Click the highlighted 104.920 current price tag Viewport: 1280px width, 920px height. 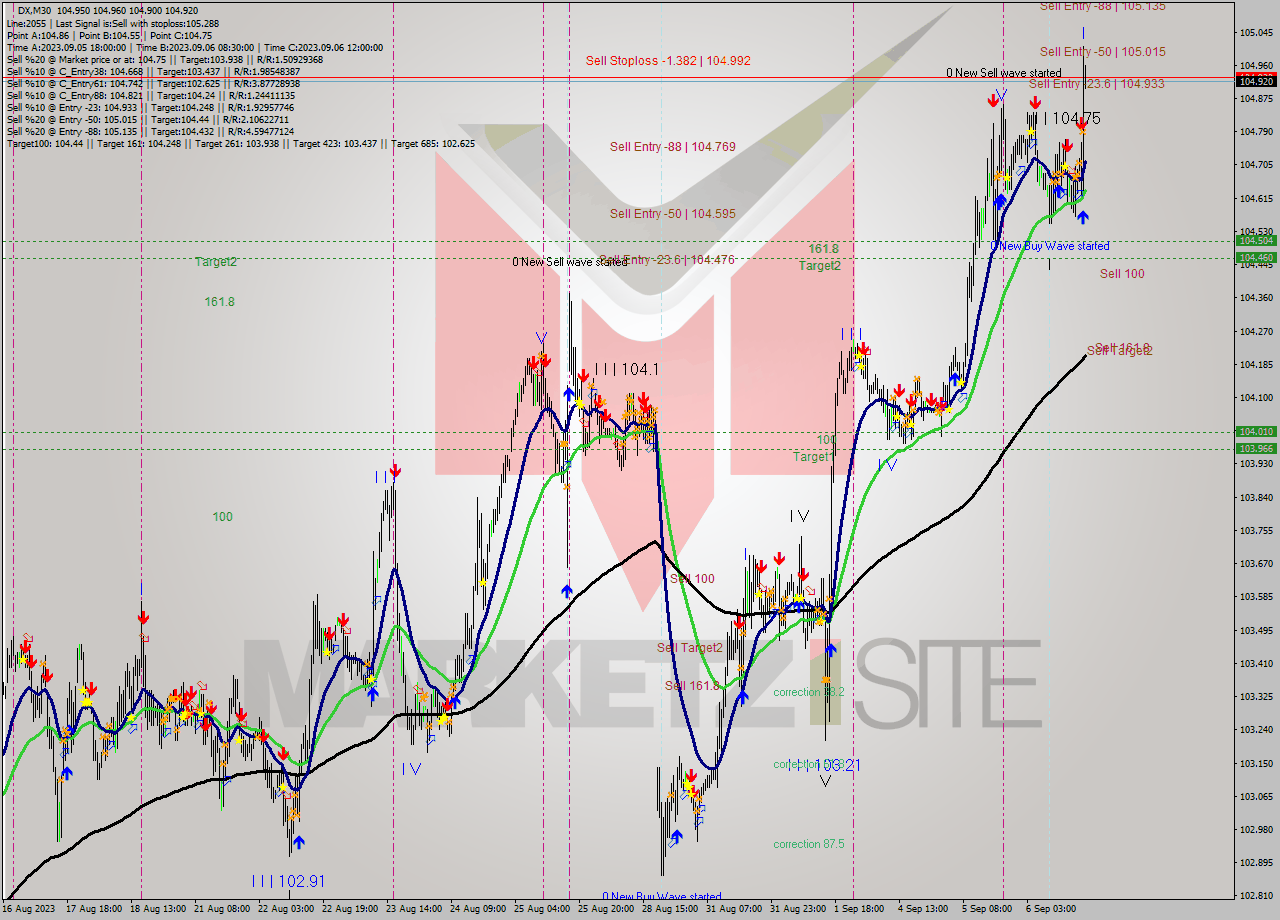(x=1257, y=81)
